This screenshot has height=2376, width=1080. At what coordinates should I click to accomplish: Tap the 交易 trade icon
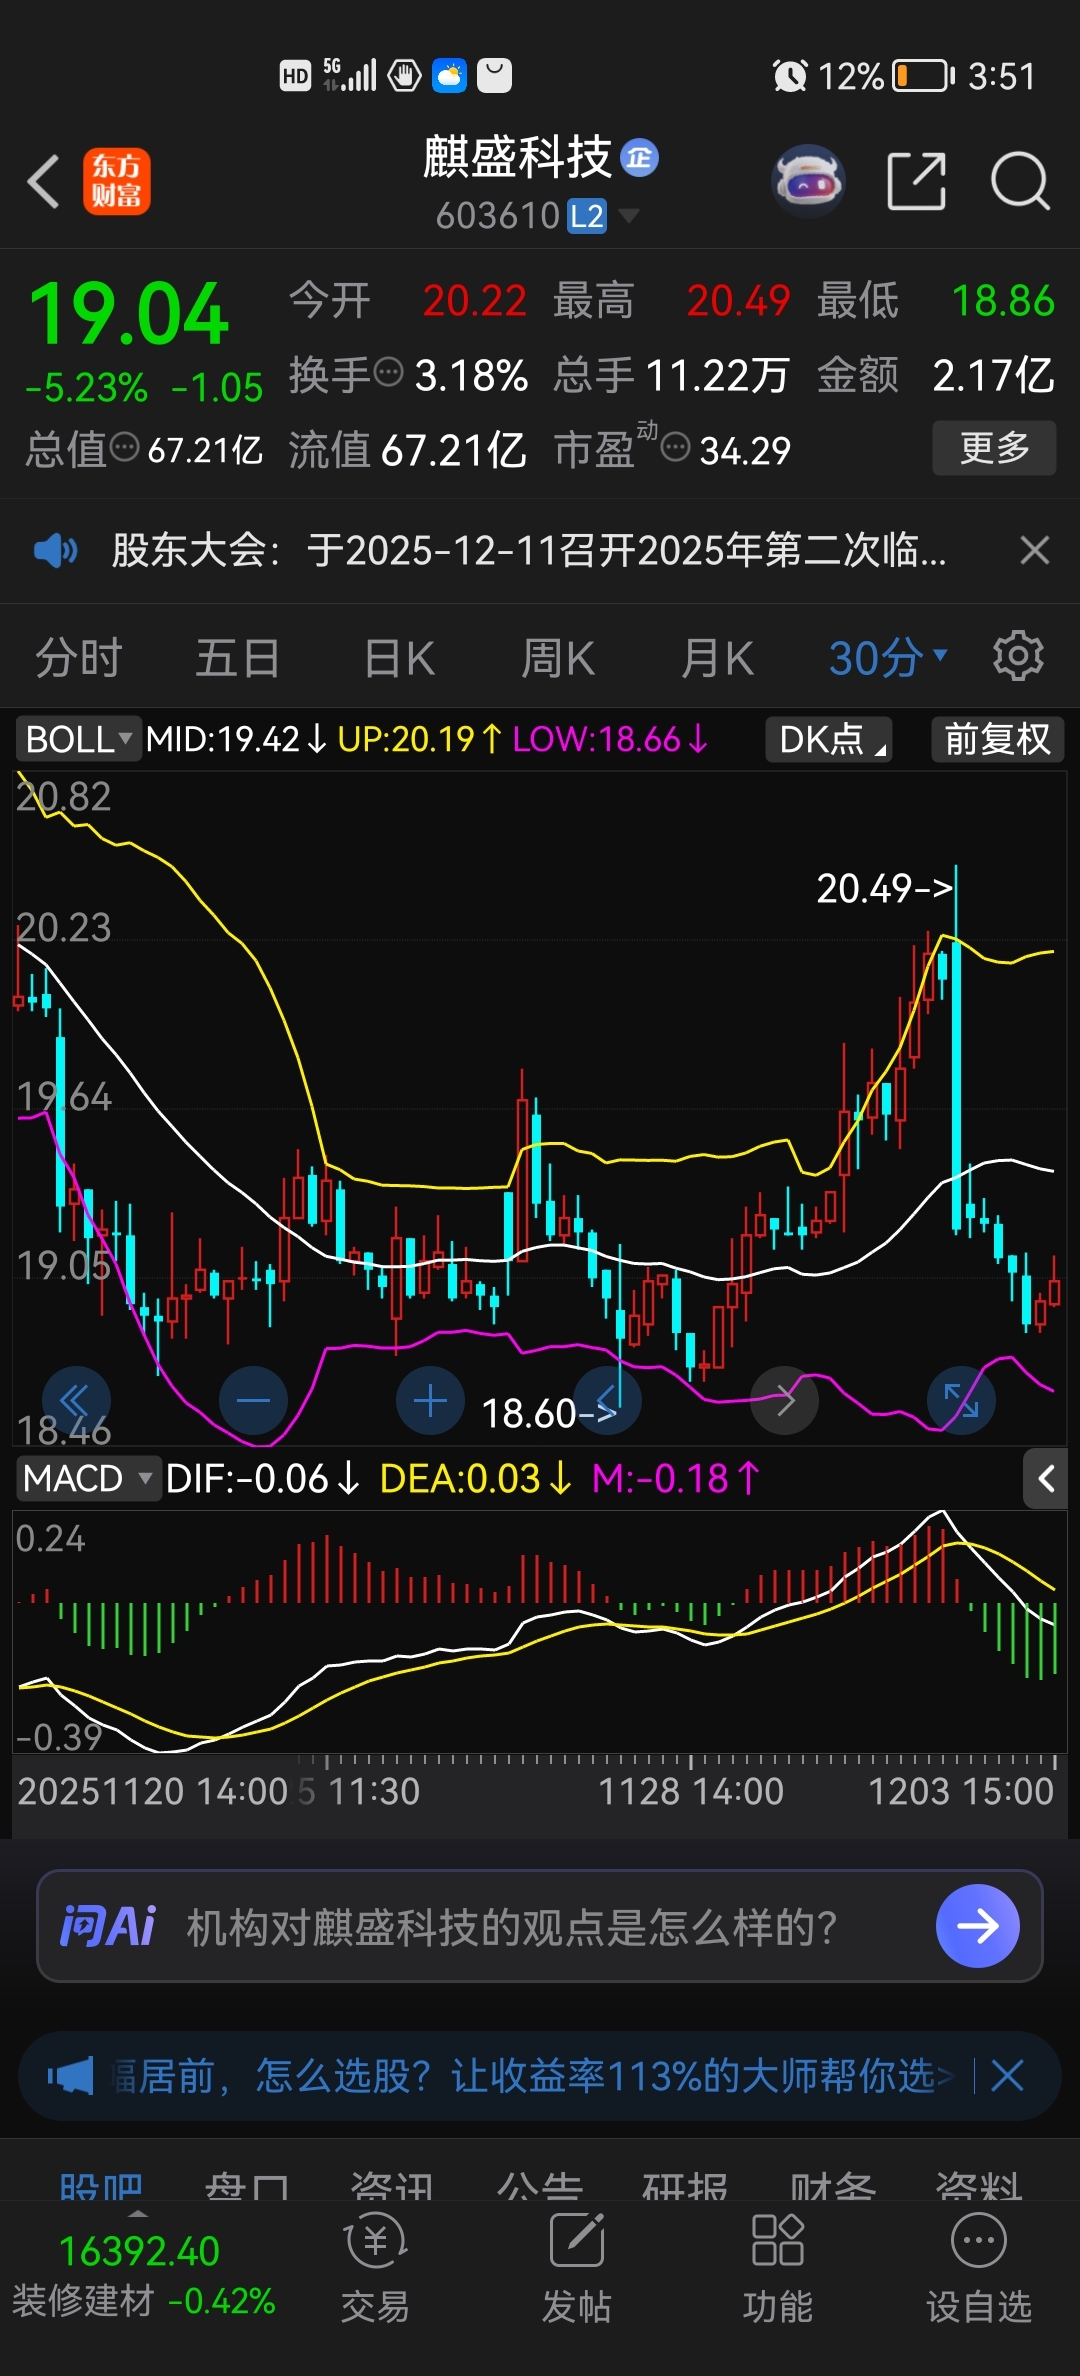(x=376, y=2267)
